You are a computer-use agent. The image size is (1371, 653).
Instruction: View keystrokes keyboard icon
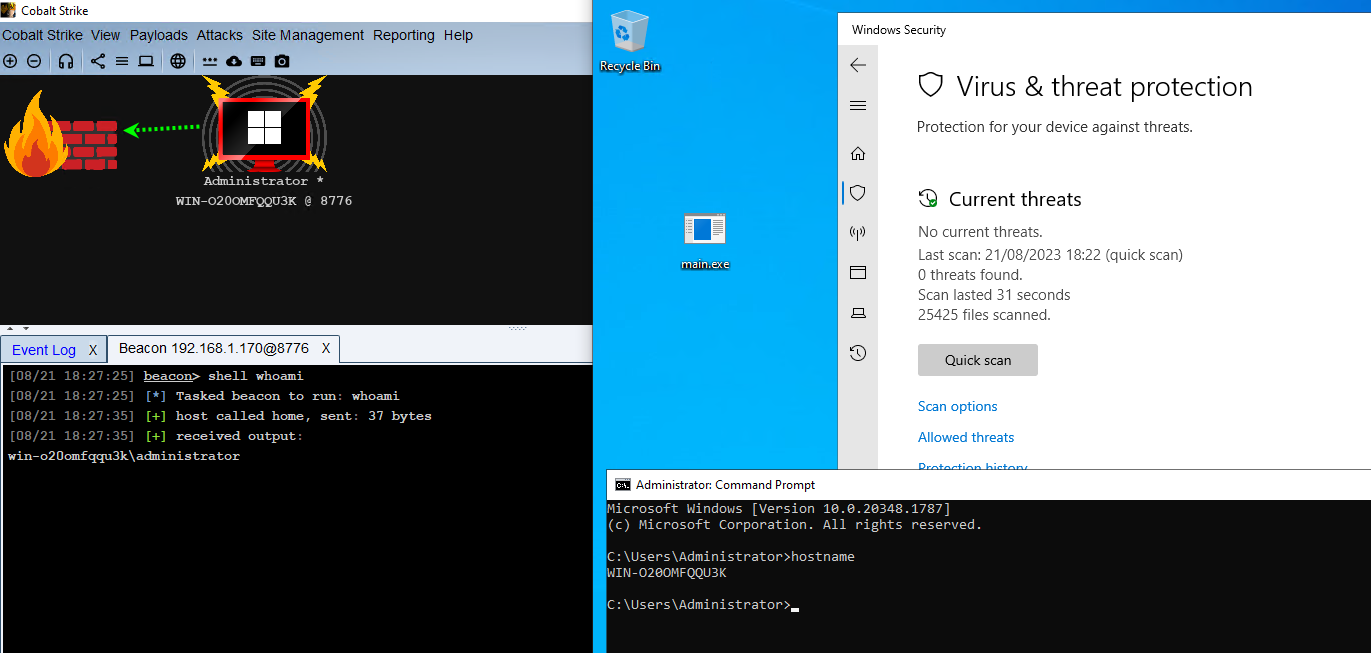click(258, 61)
